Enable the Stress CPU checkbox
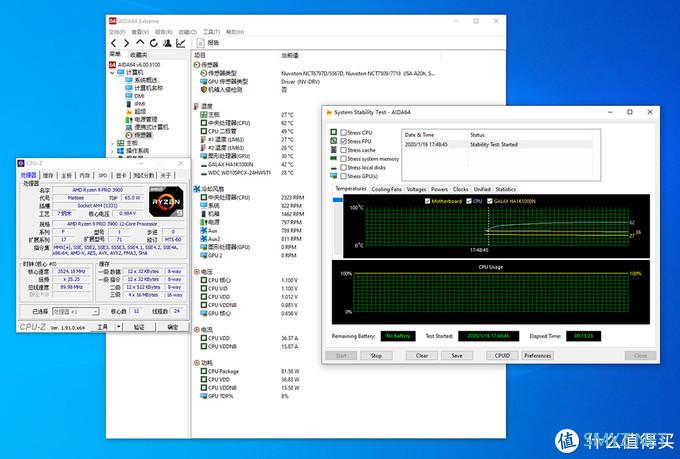Screen dimensions: 680x459 click(x=343, y=133)
